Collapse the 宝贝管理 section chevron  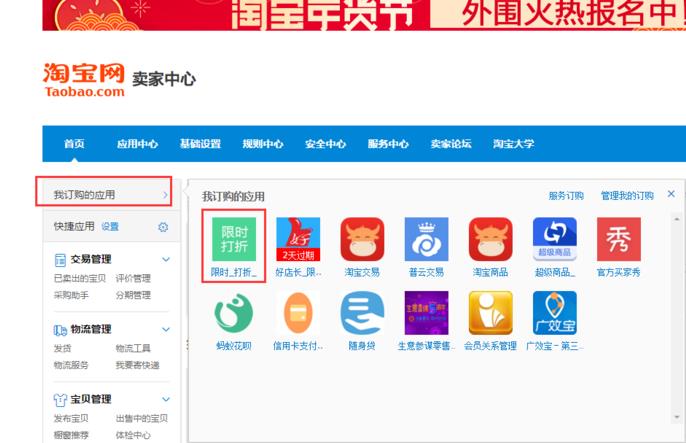coord(166,399)
